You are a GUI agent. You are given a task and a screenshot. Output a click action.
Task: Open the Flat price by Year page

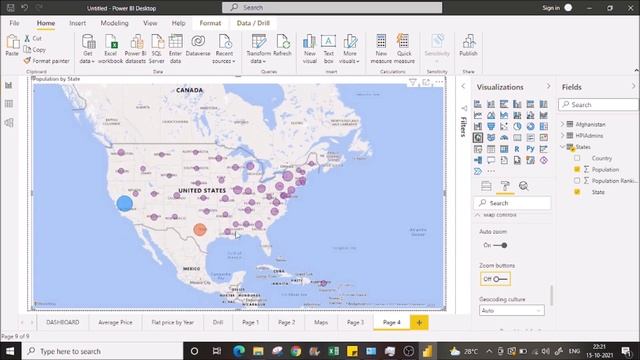click(172, 322)
